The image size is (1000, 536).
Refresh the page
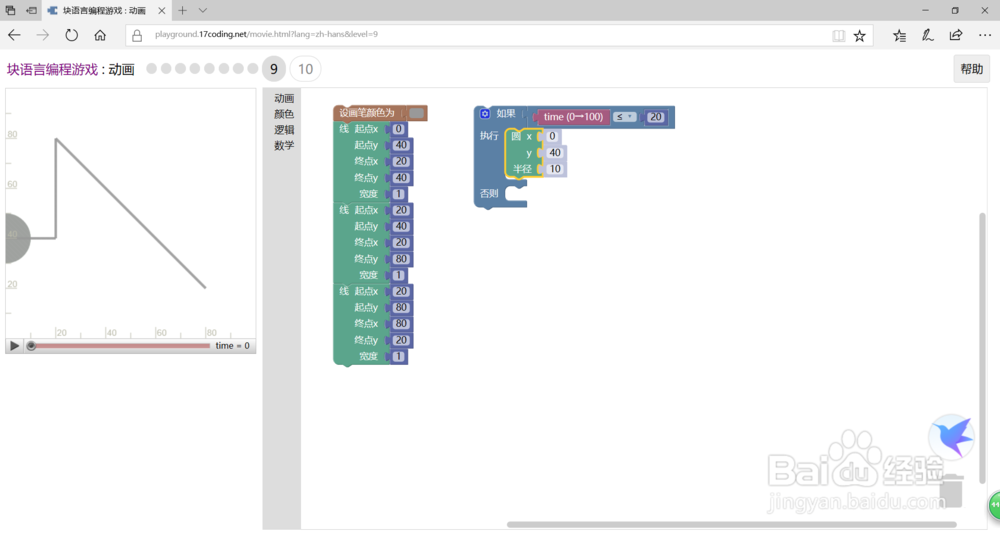coord(71,35)
